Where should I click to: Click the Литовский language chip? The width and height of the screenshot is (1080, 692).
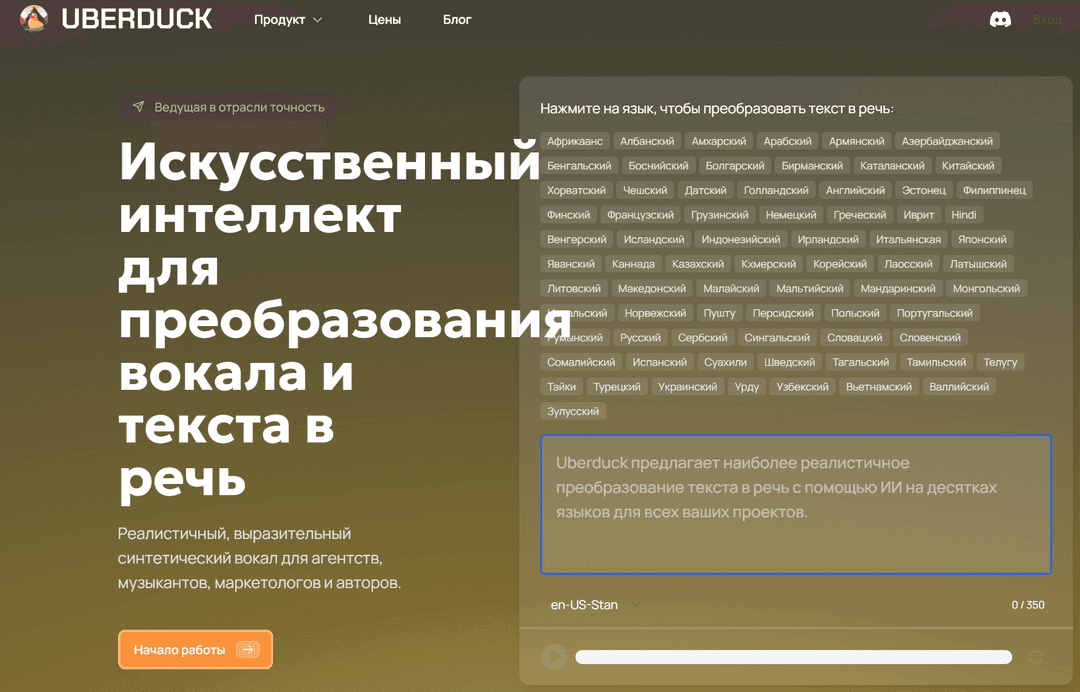[x=574, y=289]
